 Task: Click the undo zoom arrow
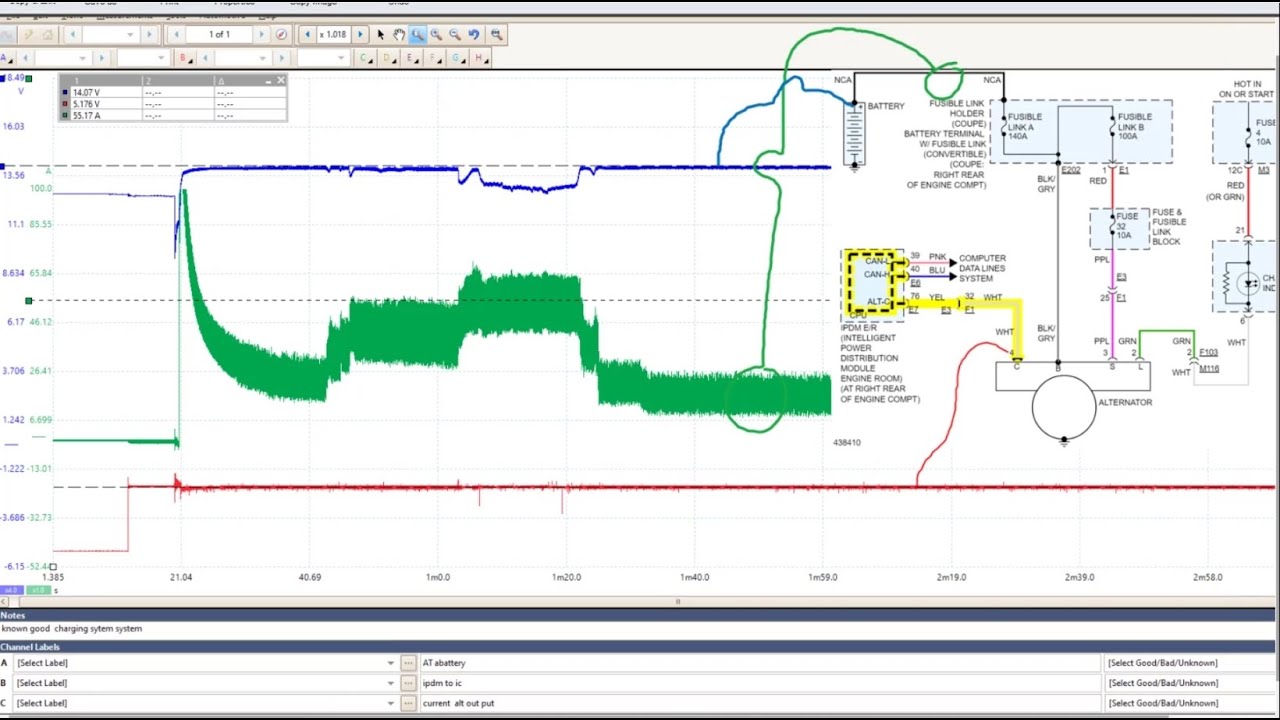pyautogui.click(x=474, y=35)
